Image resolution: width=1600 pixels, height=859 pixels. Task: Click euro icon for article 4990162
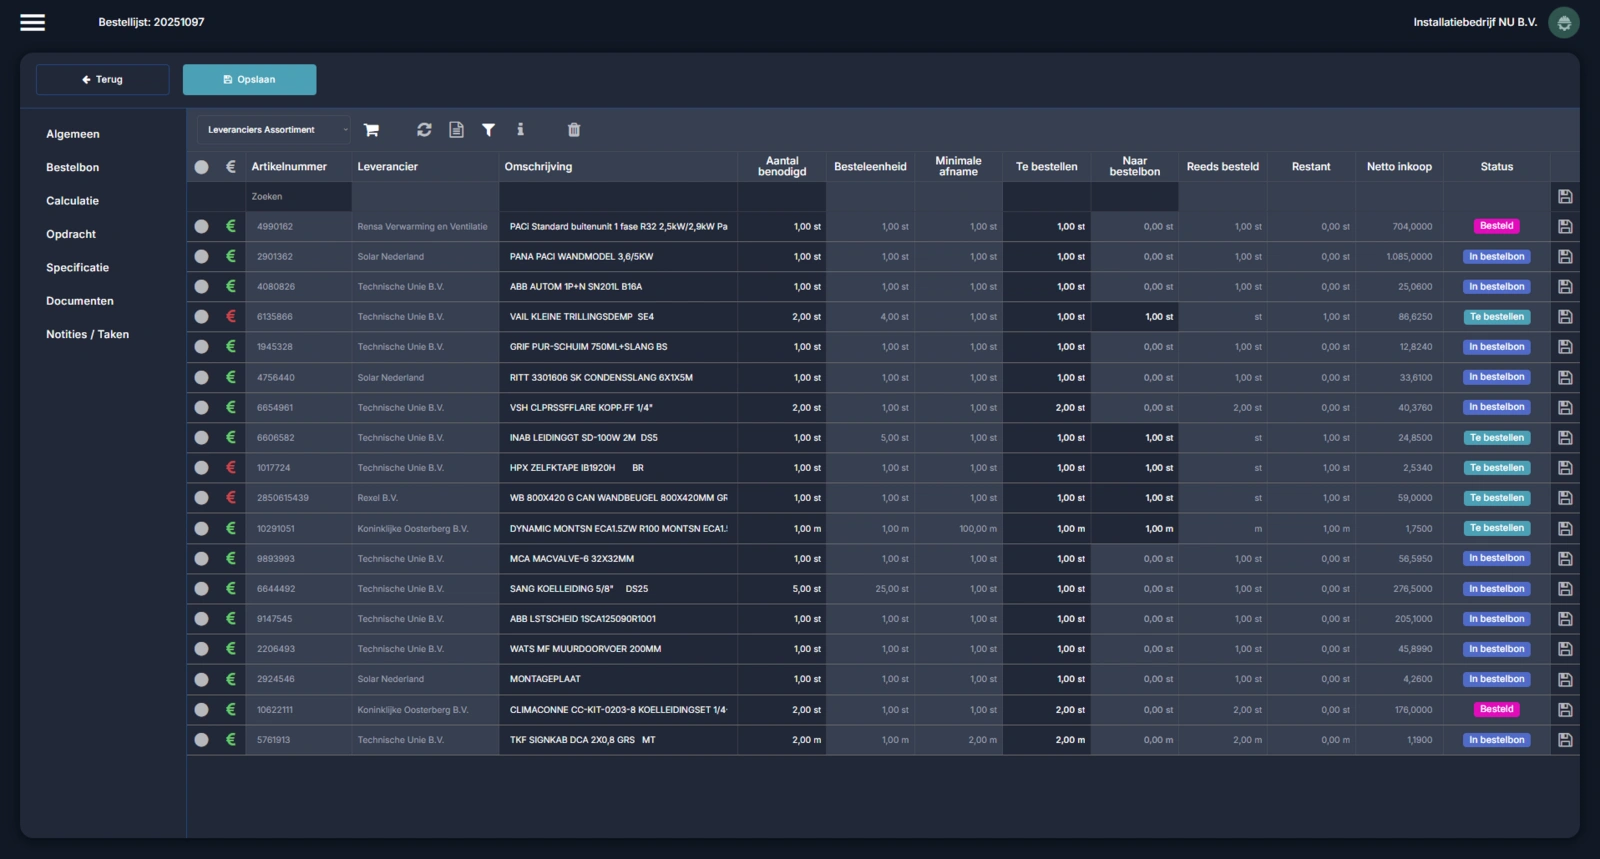tap(231, 226)
